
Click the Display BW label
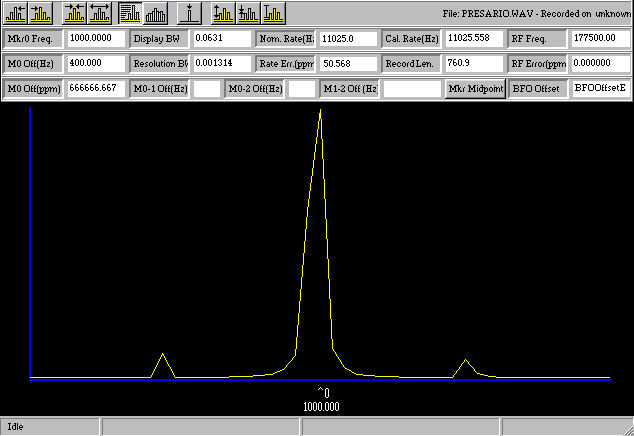pyautogui.click(x=159, y=39)
